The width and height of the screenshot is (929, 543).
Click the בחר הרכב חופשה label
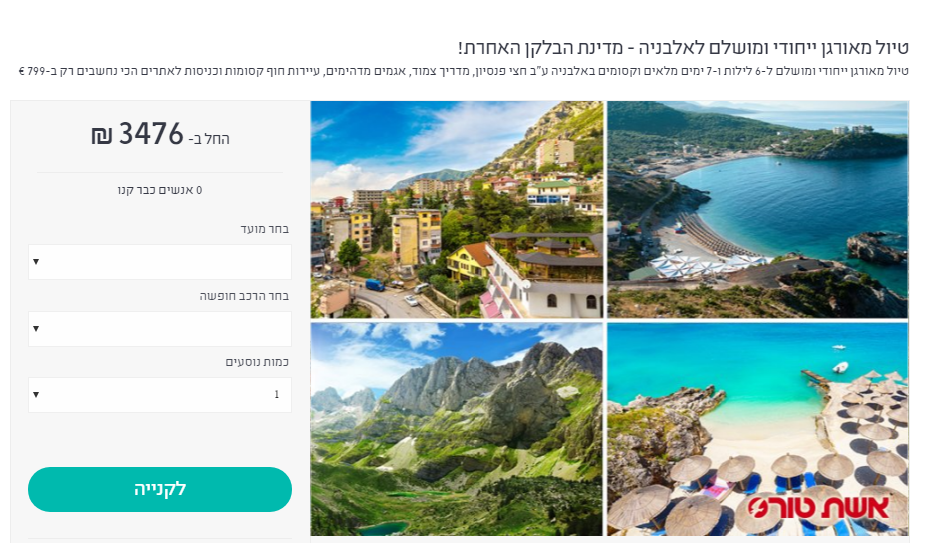[x=244, y=296]
